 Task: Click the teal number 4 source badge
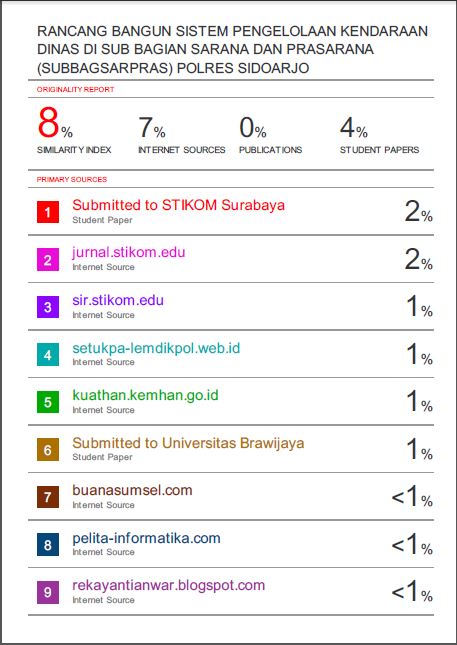coord(48,355)
